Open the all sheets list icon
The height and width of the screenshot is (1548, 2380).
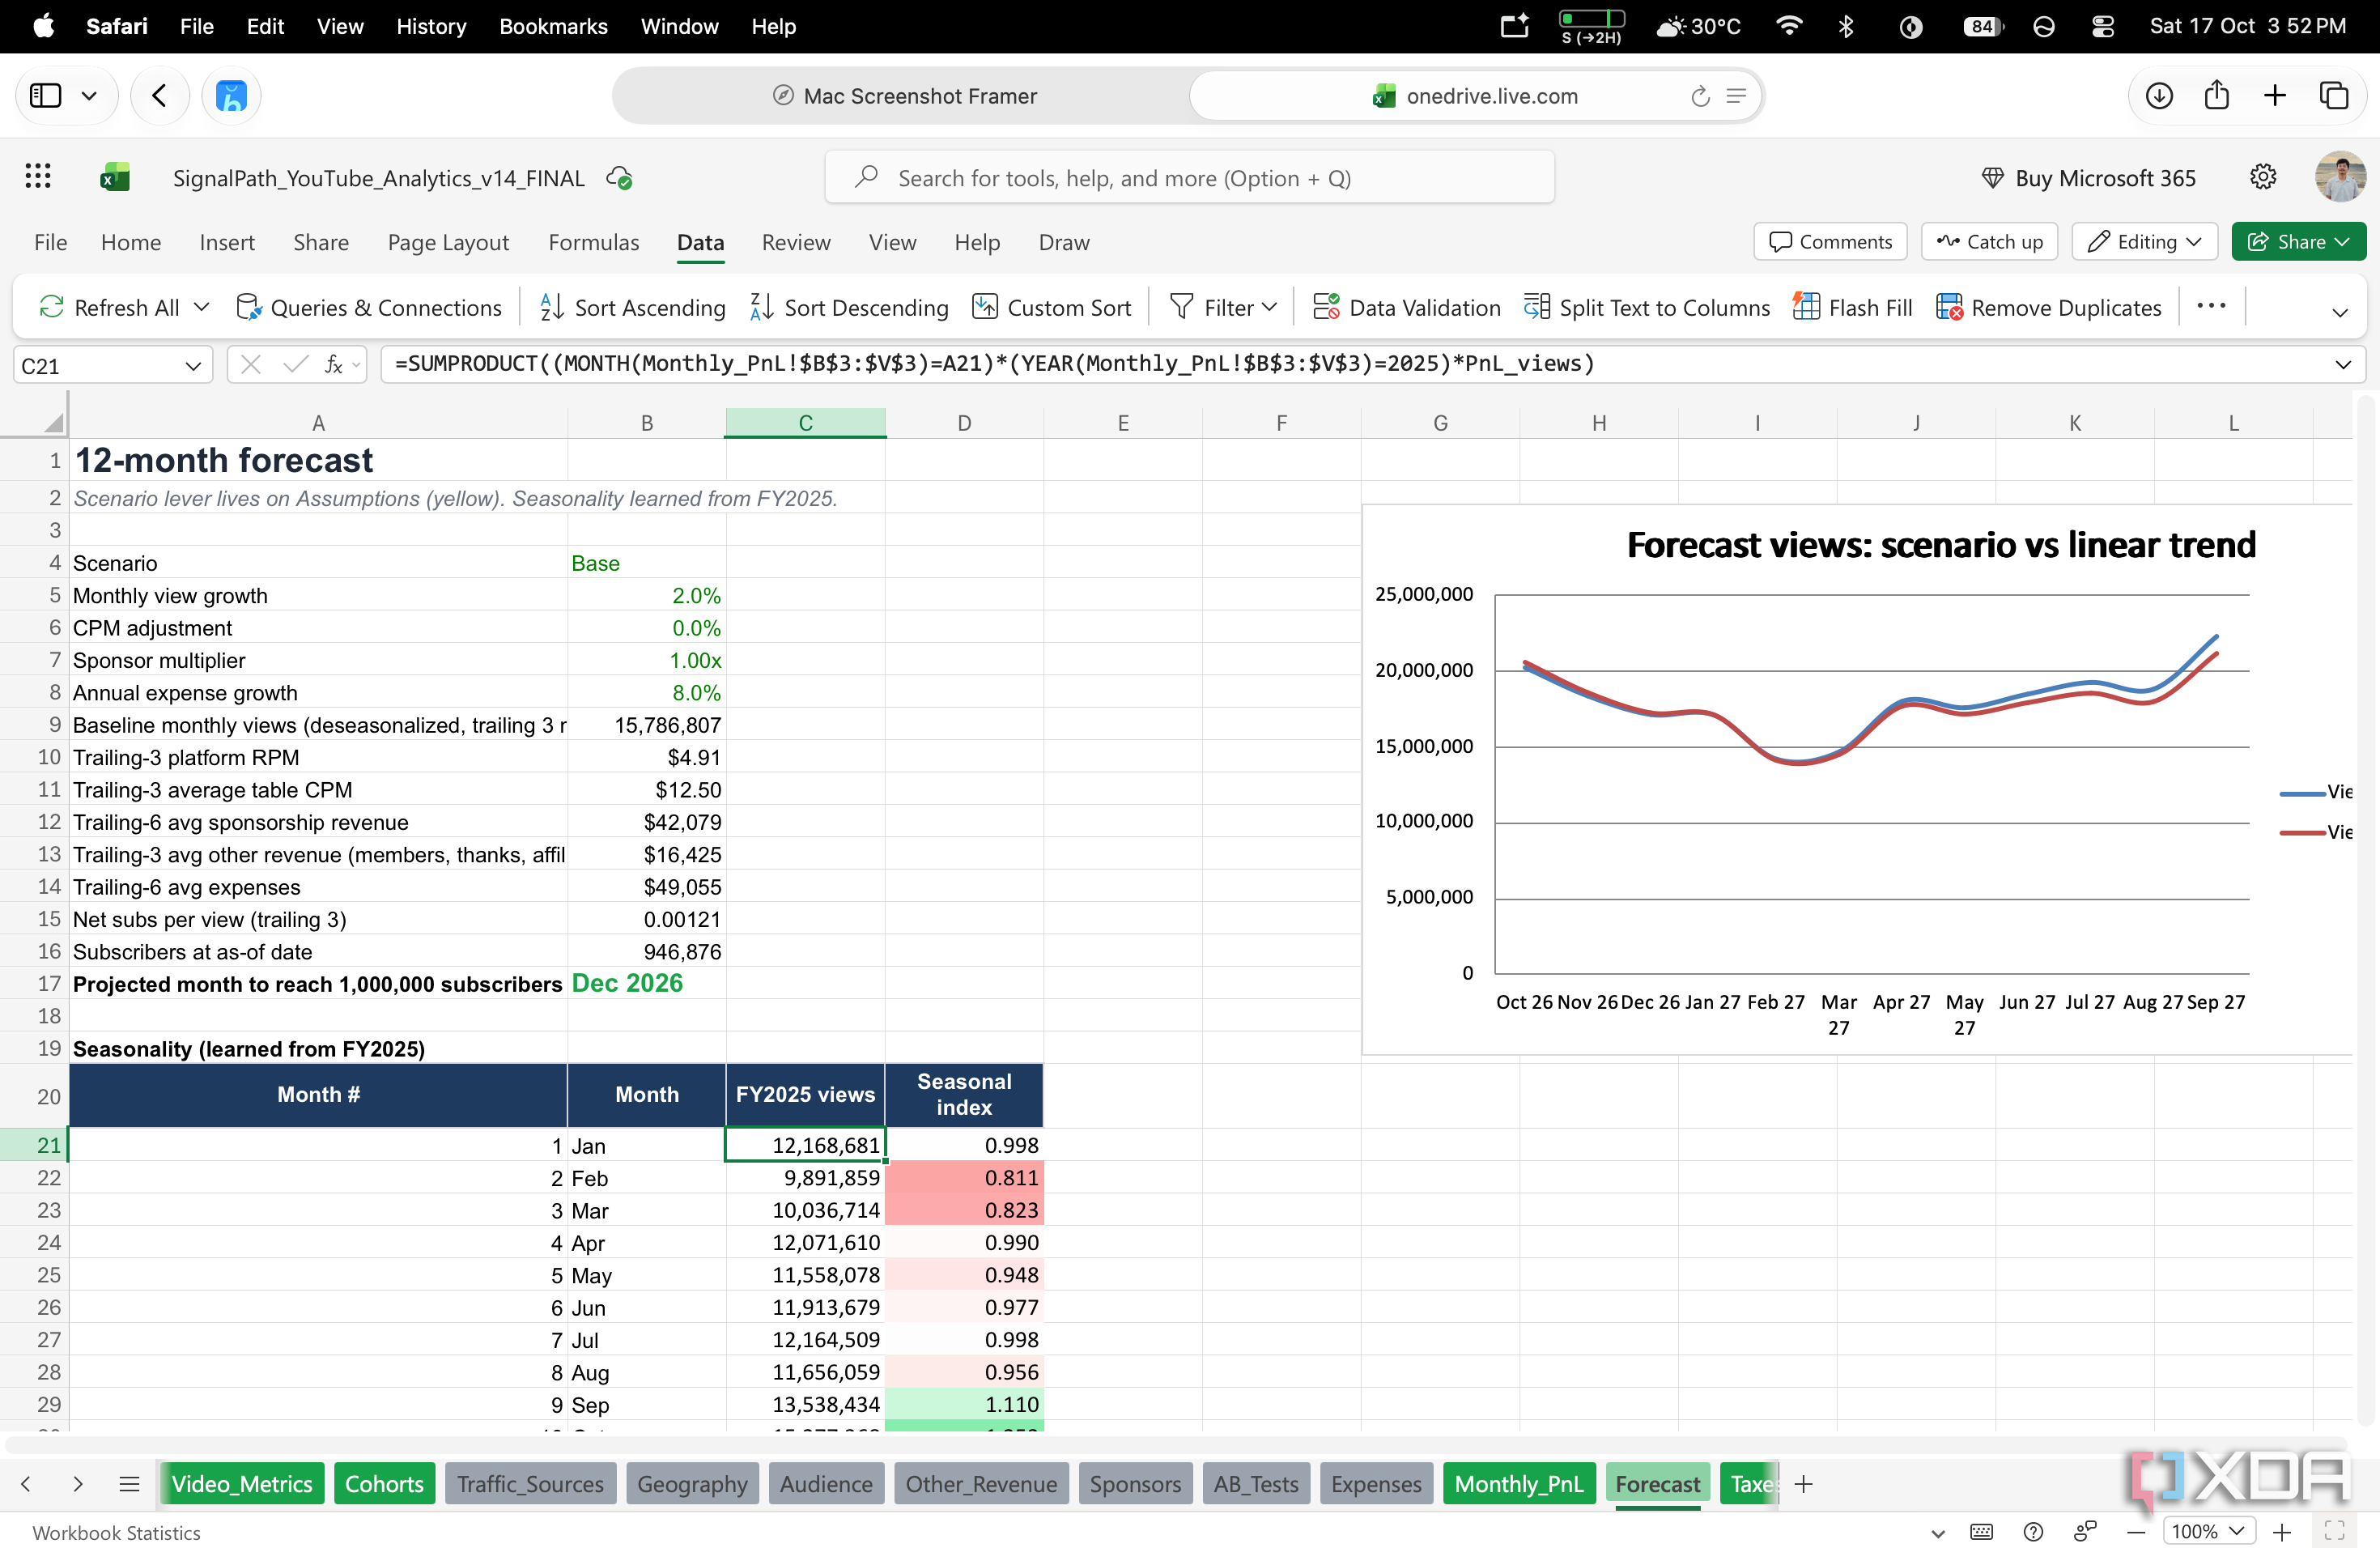point(129,1484)
